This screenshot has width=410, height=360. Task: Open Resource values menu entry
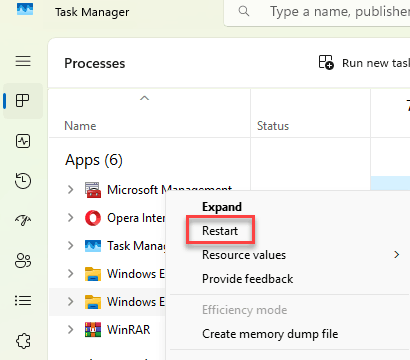(244, 255)
